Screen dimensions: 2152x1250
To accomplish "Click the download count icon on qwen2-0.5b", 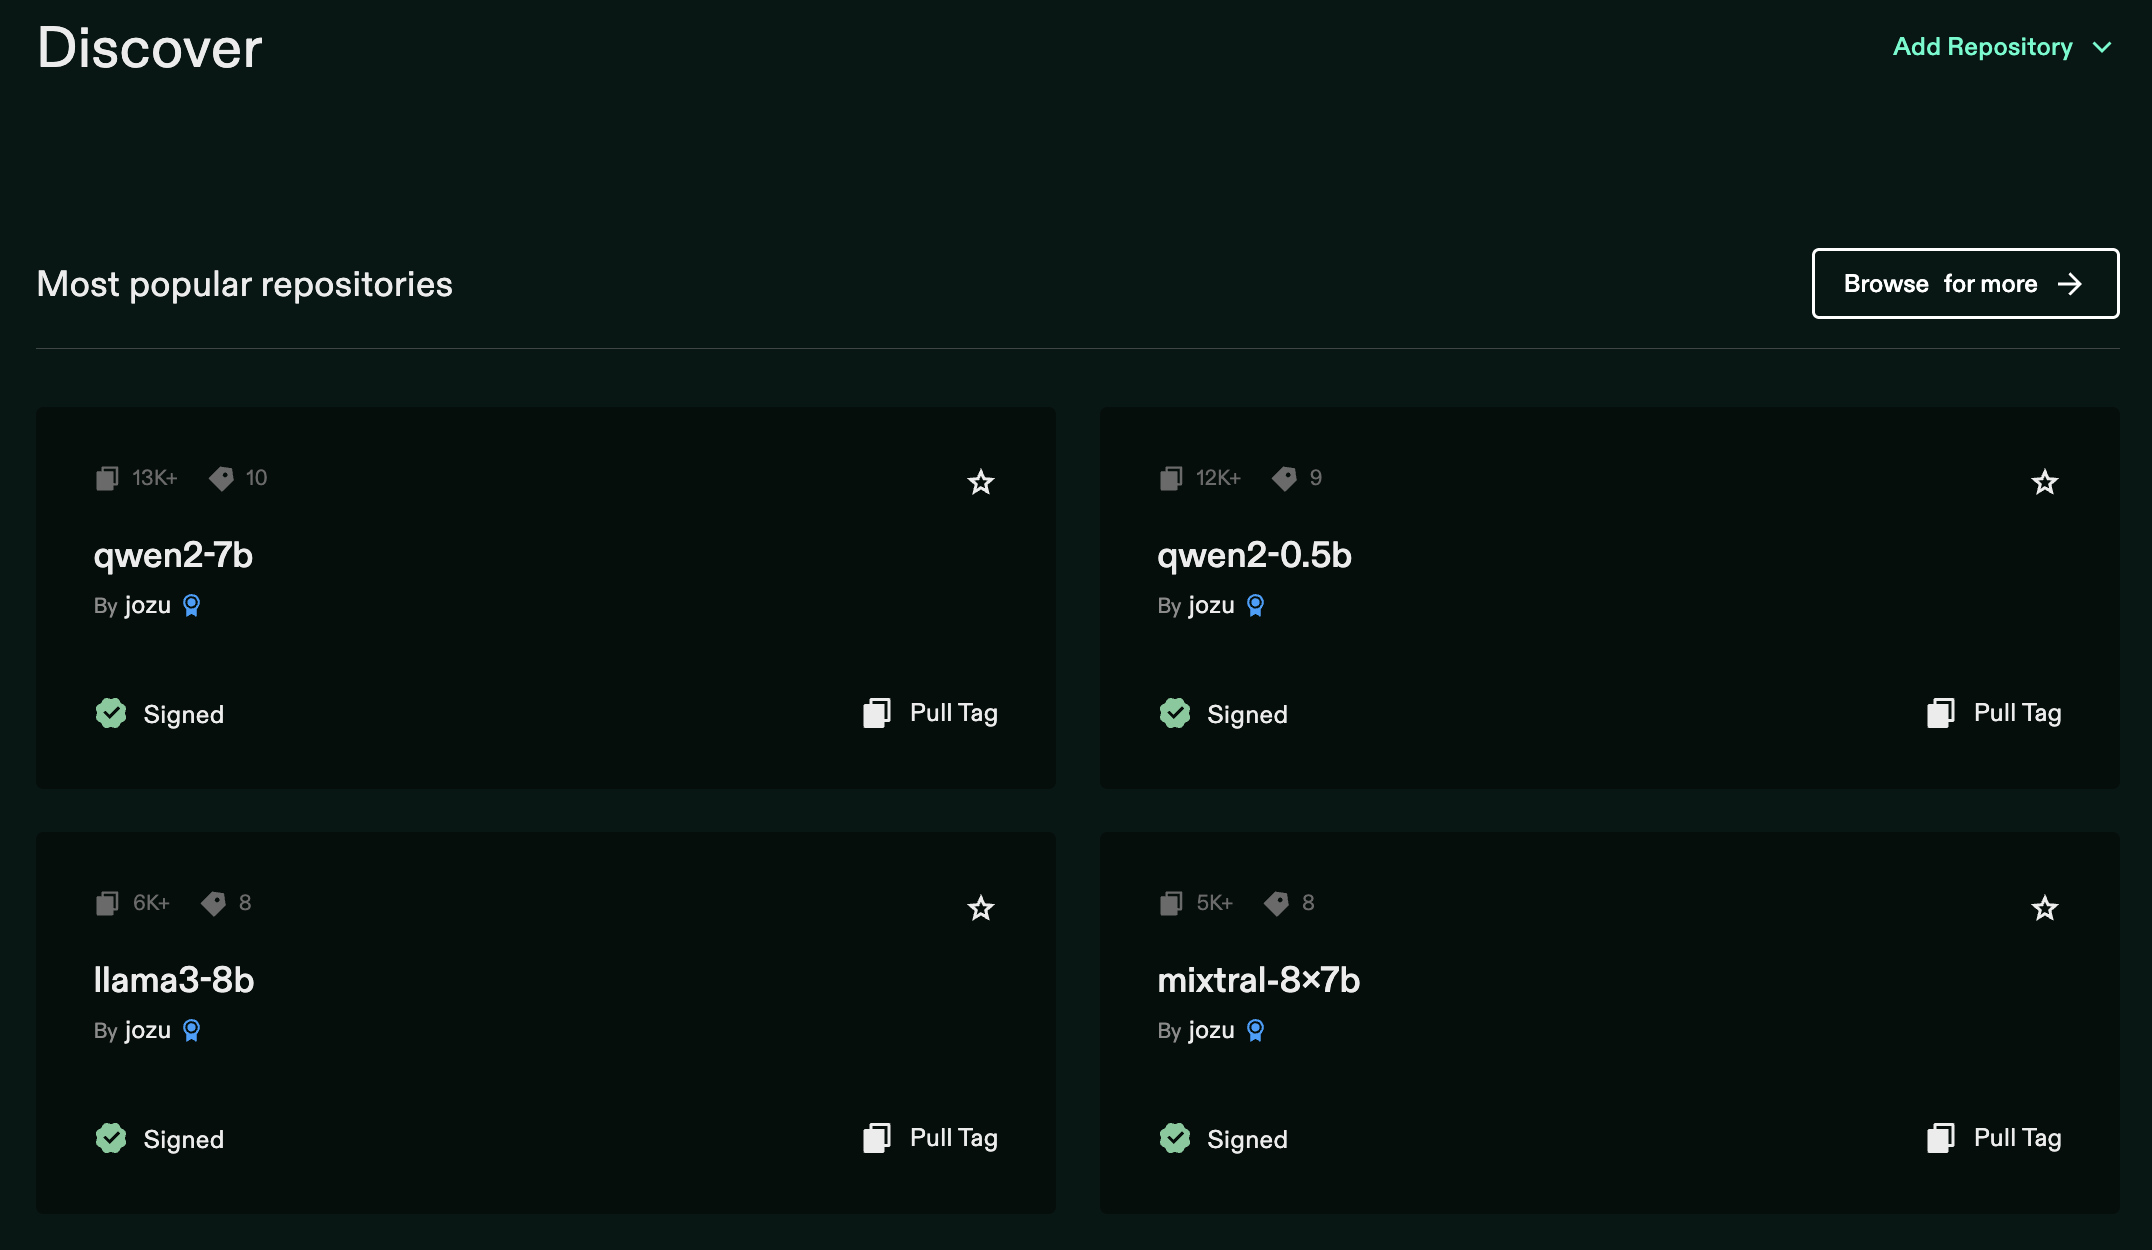I will (x=1170, y=478).
